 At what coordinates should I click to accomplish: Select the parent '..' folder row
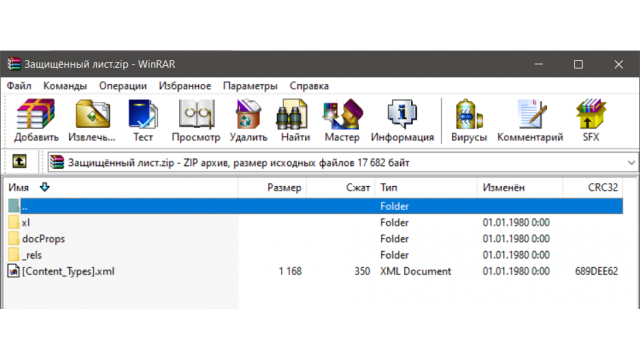316,206
